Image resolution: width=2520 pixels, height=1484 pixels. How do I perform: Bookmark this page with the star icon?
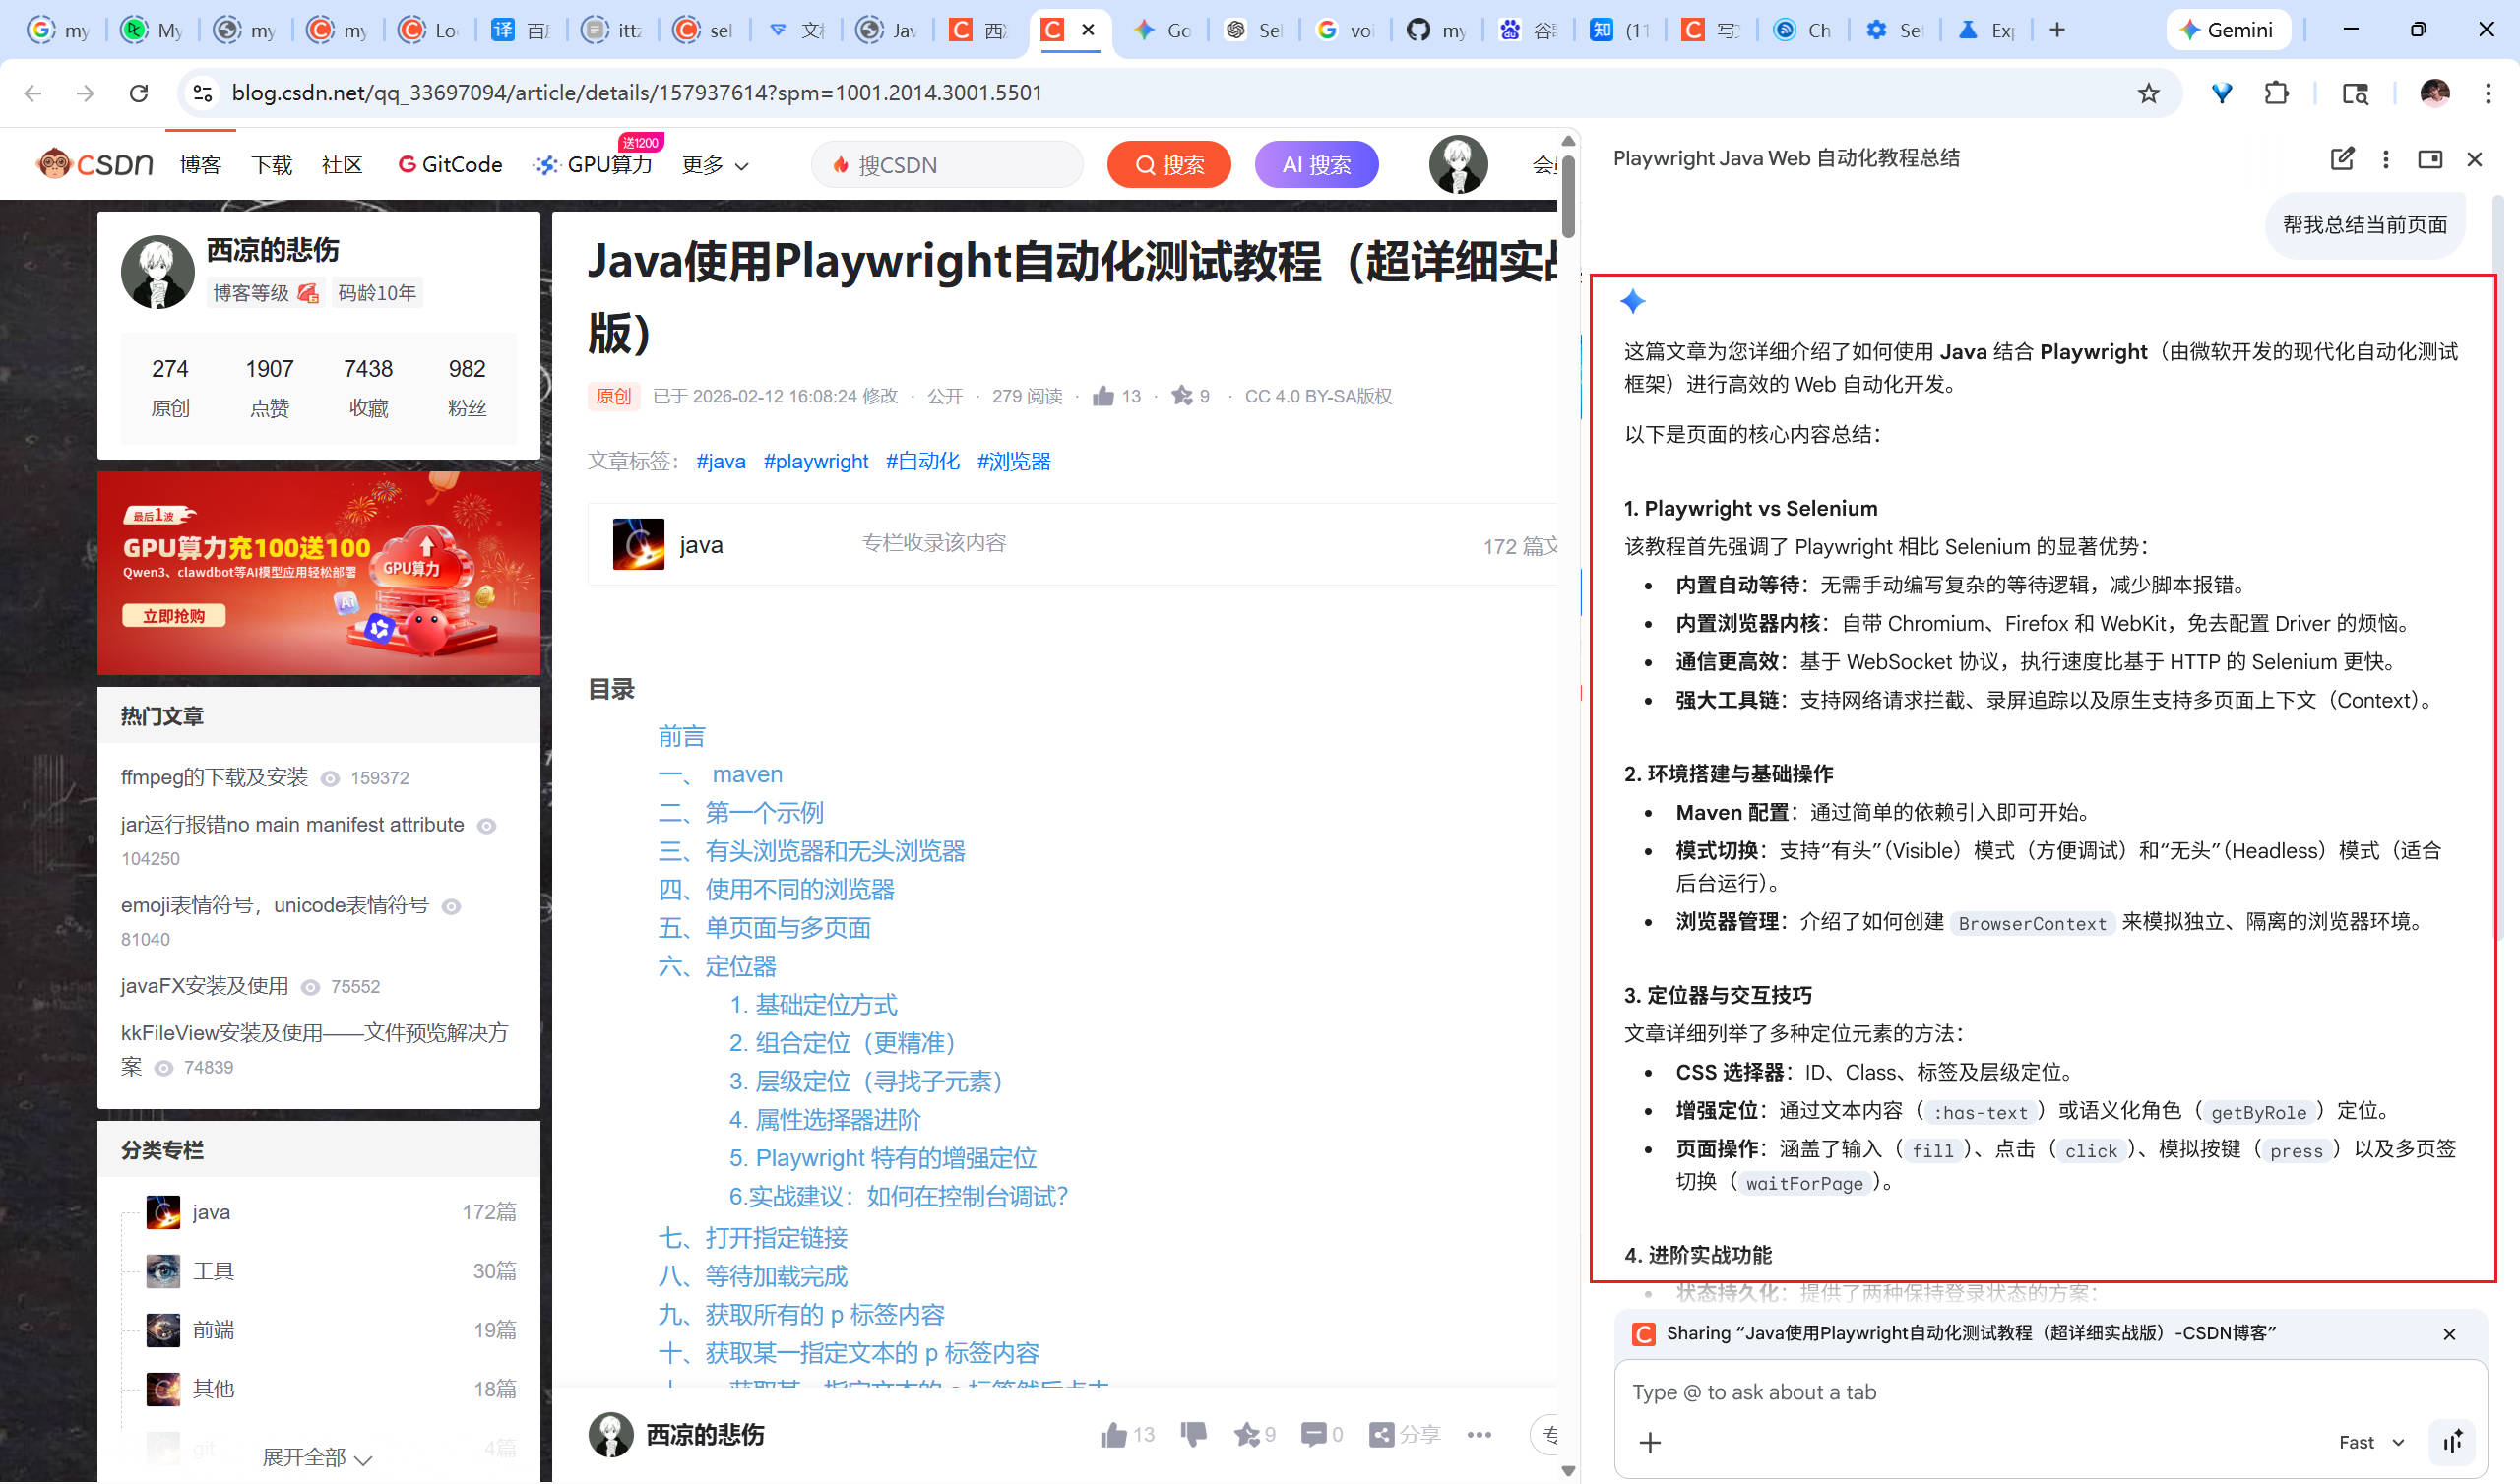2148,93
